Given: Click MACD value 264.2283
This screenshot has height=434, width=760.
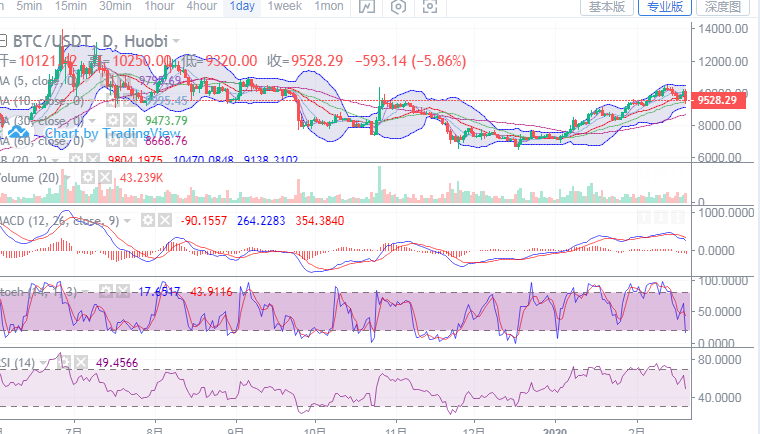Looking at the screenshot, I should click(261, 221).
